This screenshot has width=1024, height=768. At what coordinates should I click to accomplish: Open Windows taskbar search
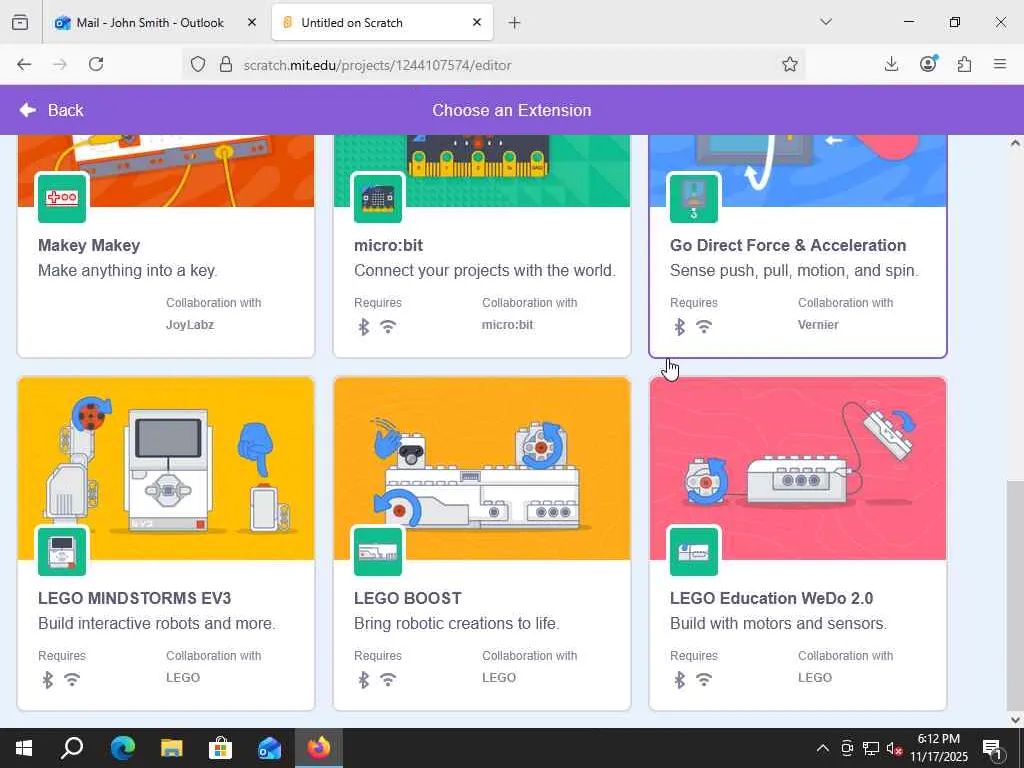pyautogui.click(x=72, y=748)
